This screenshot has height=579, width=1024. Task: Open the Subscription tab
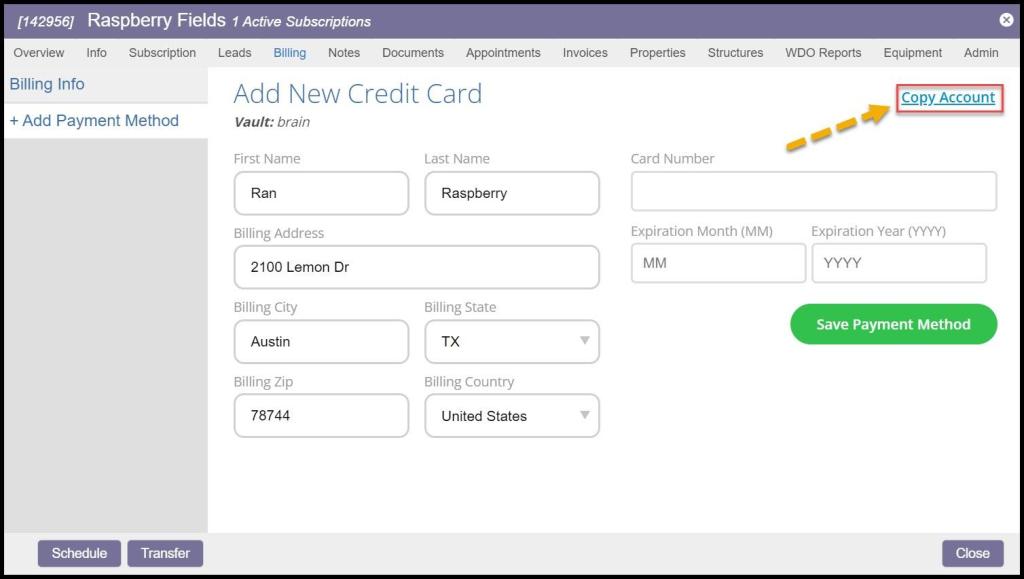[x=162, y=53]
